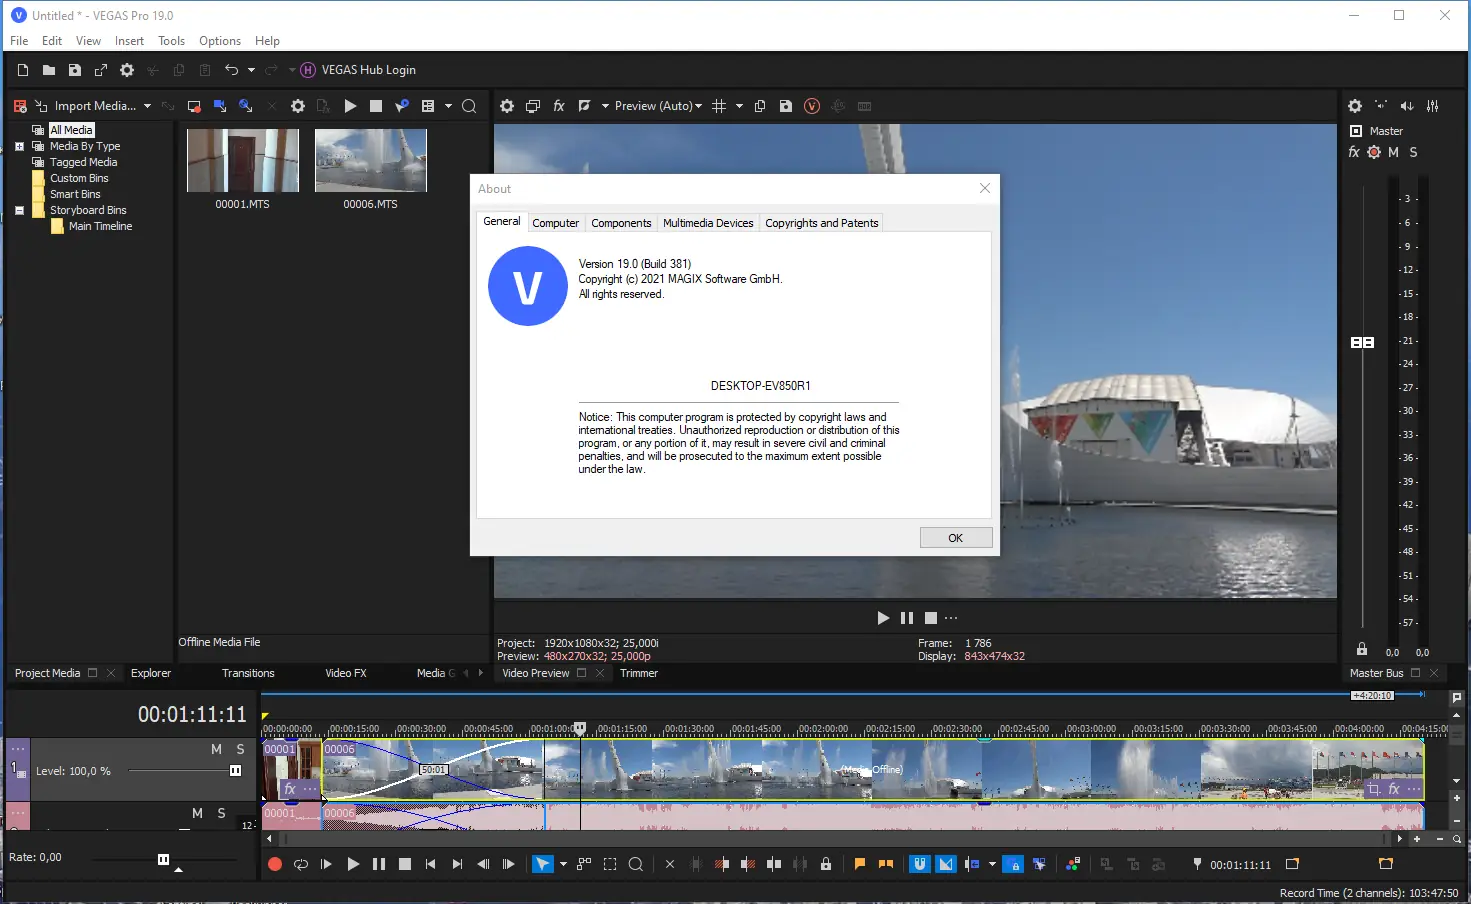
Task: Open Media Properties gear in the Project Media toolbar
Action: tap(298, 106)
